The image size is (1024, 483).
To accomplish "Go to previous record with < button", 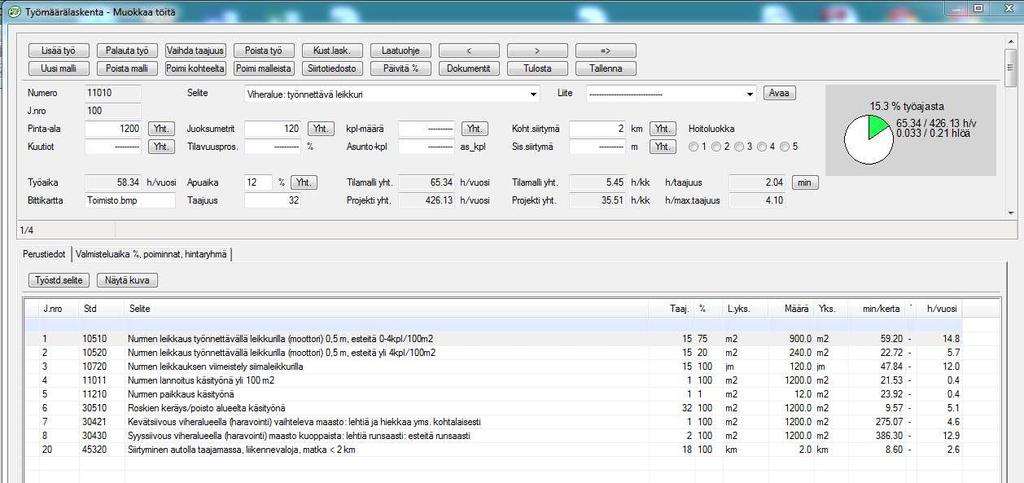I will pyautogui.click(x=469, y=51).
